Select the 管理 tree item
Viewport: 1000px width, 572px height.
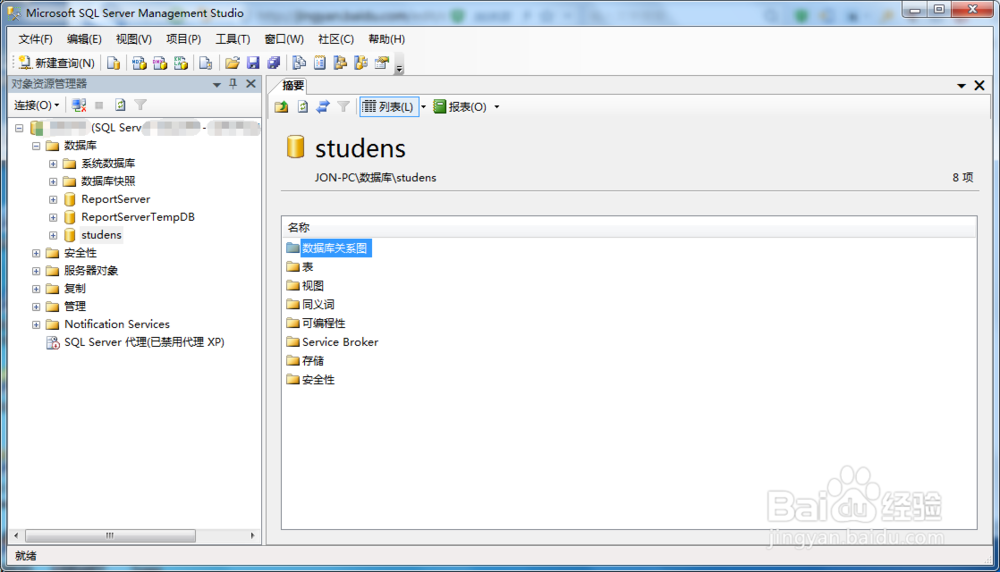75,306
